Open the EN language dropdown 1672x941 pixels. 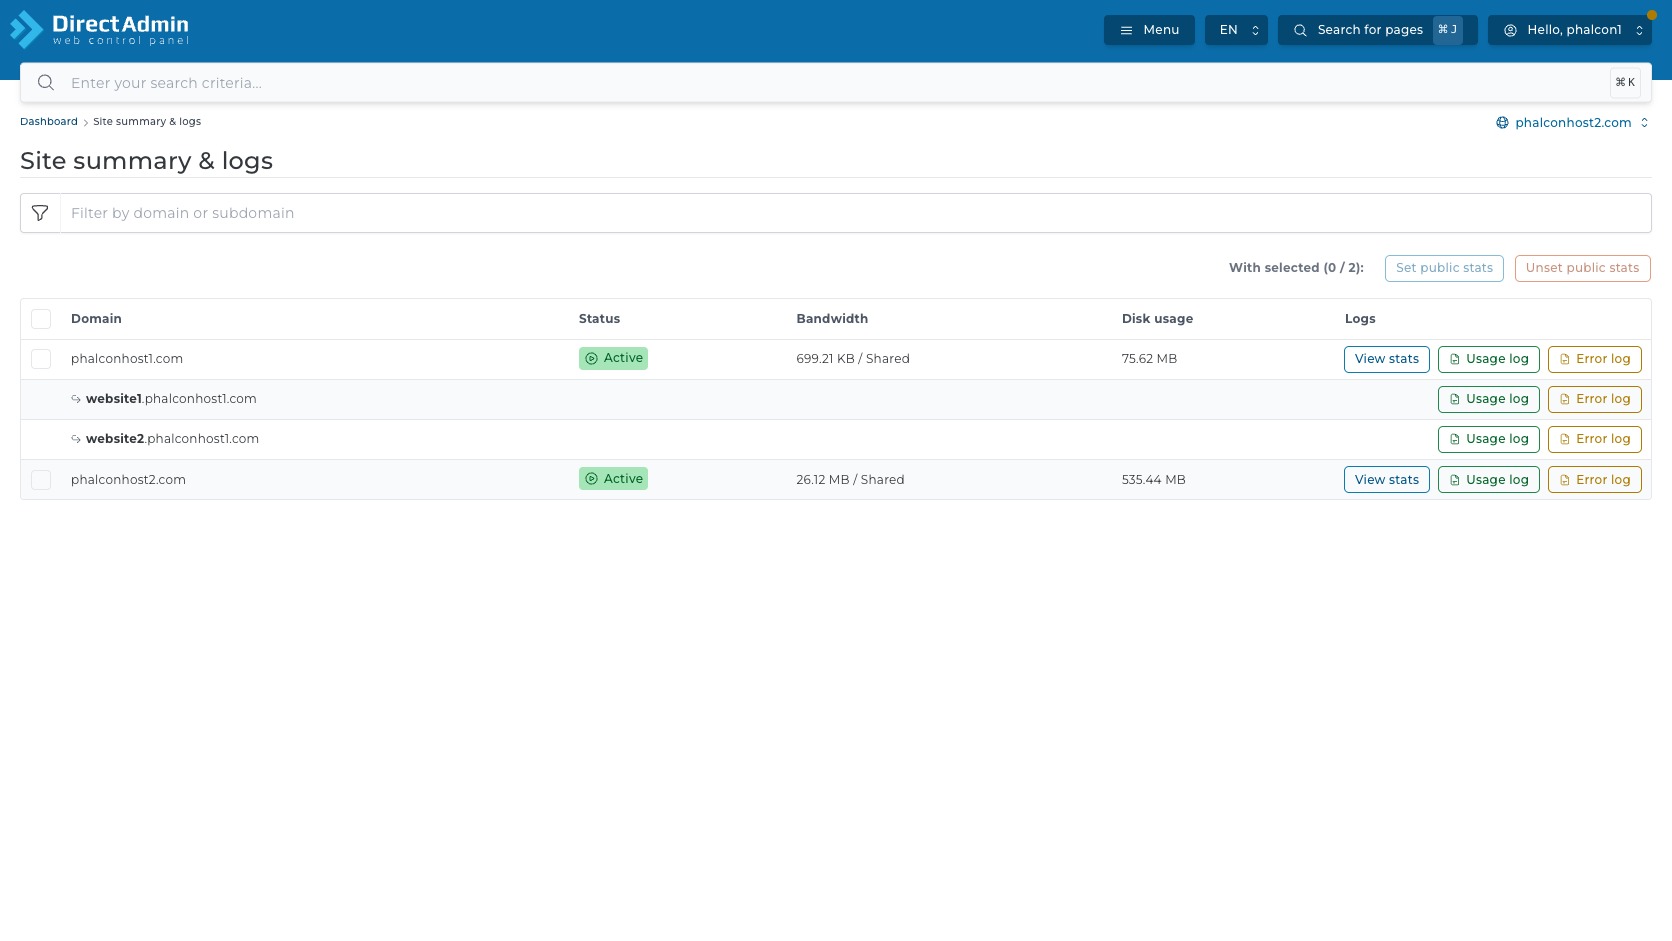(1236, 30)
